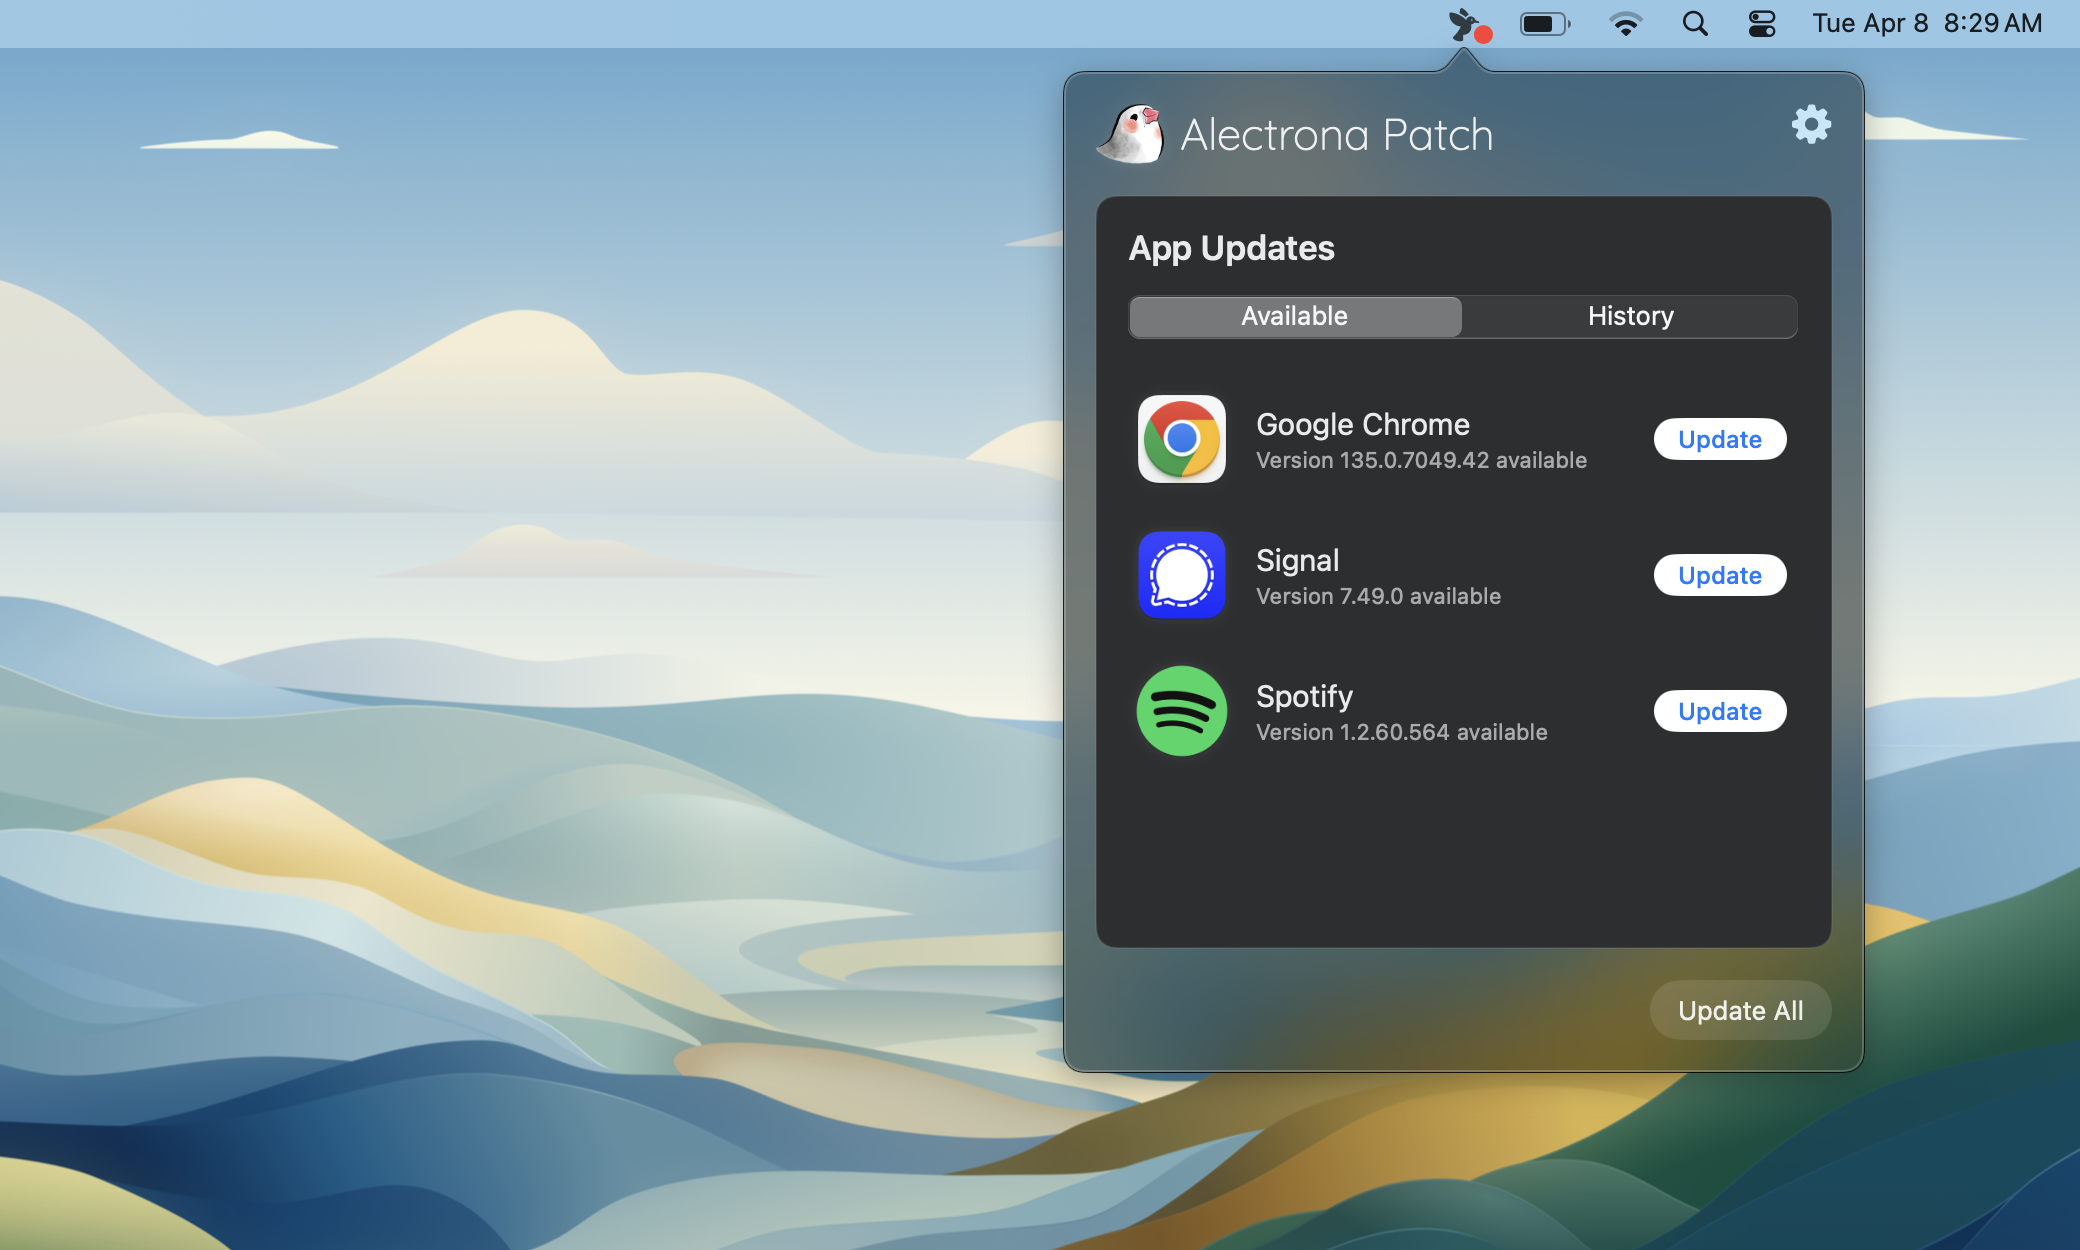Click the Wi-Fi icon in the menu bar
Viewport: 2080px width, 1250px height.
point(1625,23)
